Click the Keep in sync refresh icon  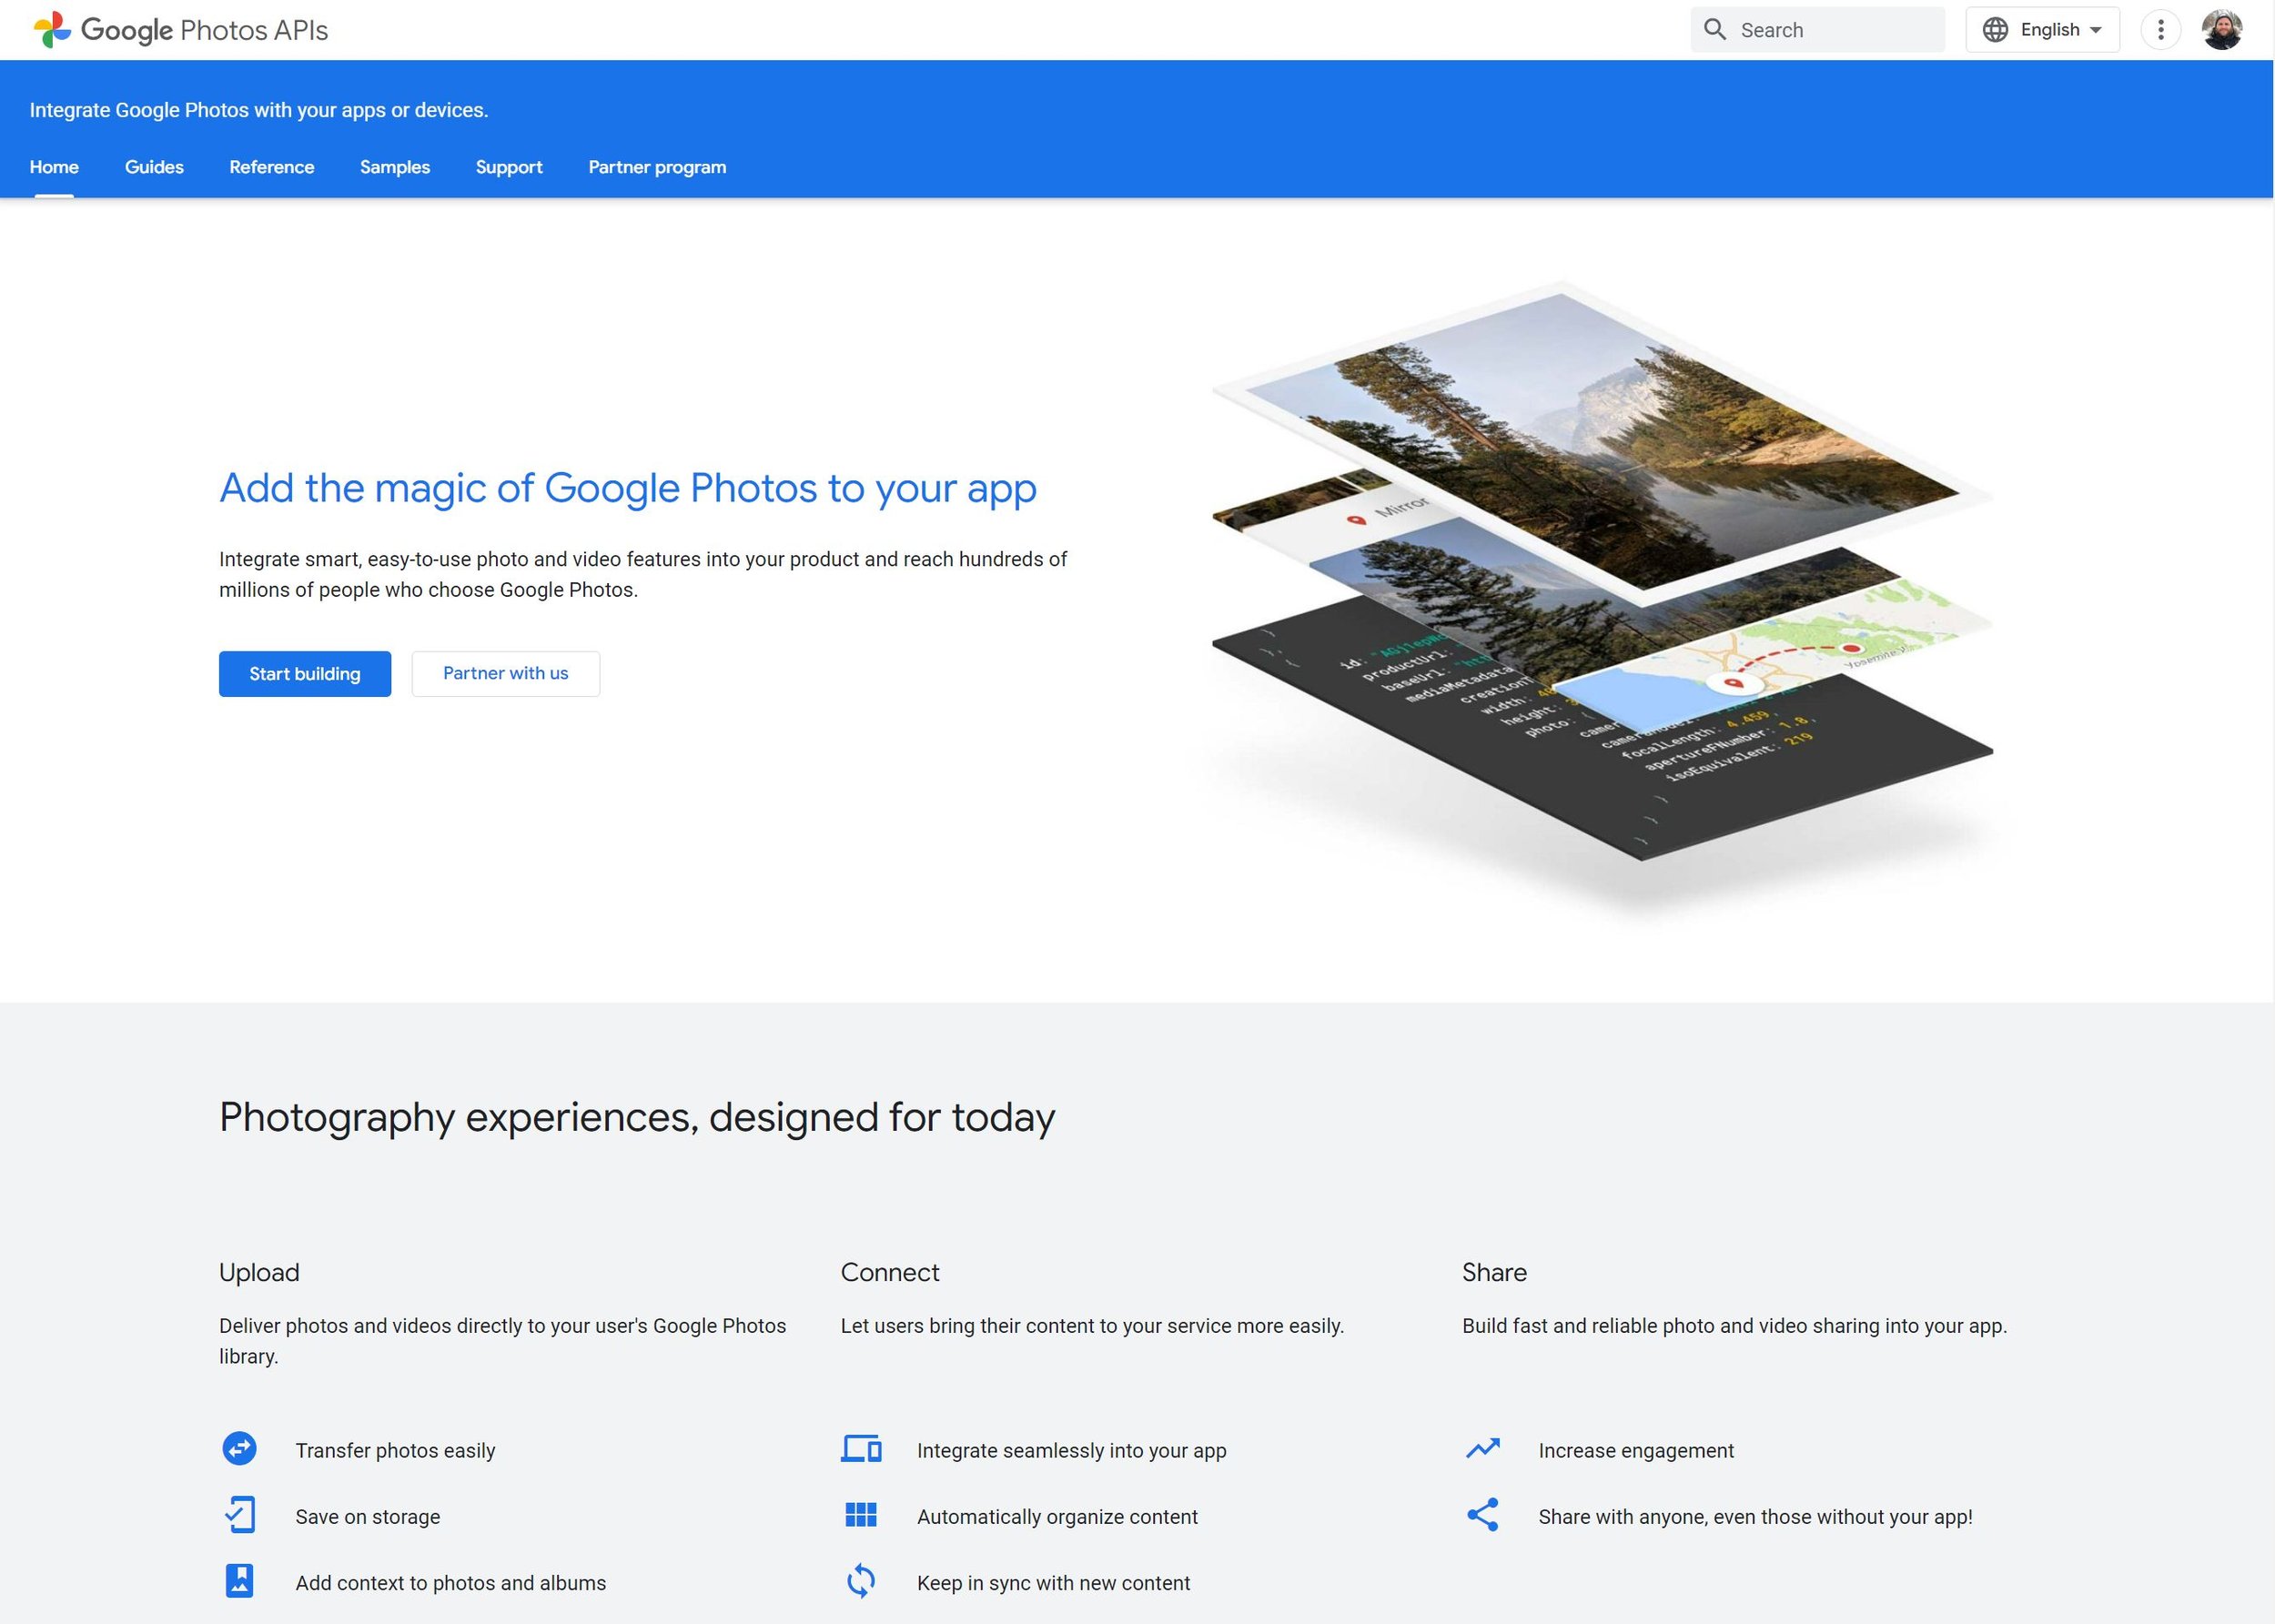[x=861, y=1581]
